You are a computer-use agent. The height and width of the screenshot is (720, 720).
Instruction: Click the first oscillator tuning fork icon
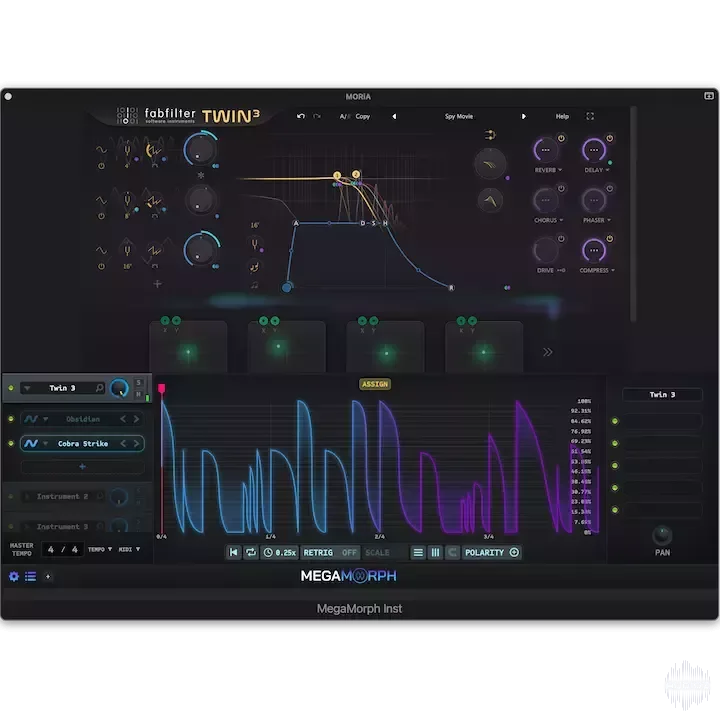tap(127, 151)
